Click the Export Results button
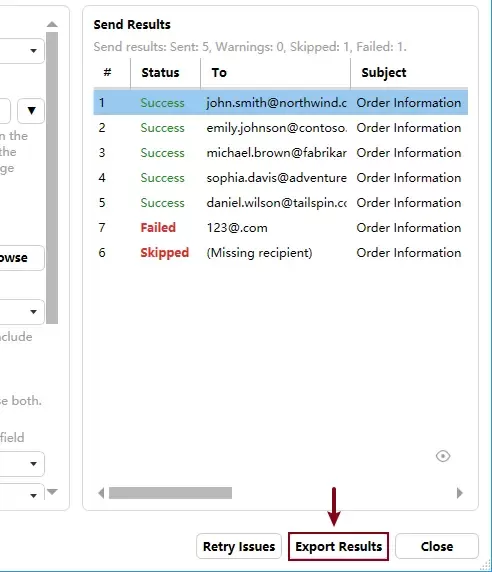 [x=338, y=546]
